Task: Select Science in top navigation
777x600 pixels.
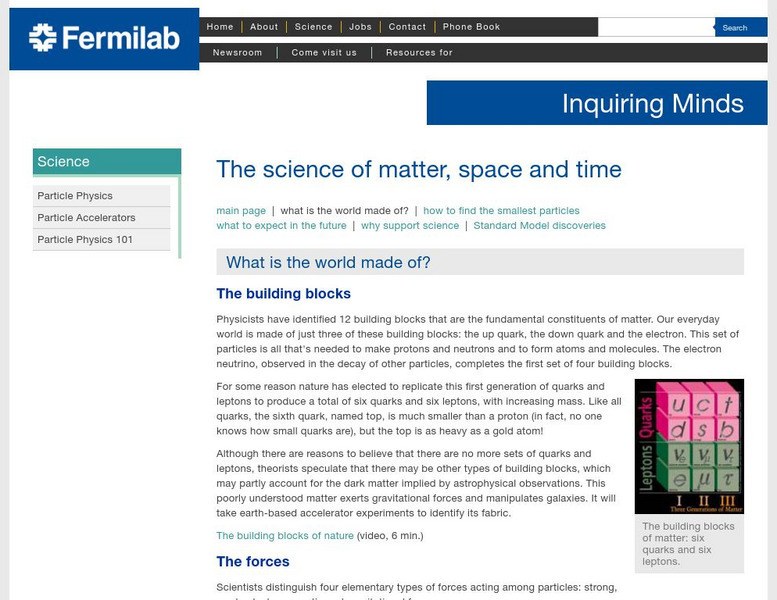Action: (x=313, y=27)
